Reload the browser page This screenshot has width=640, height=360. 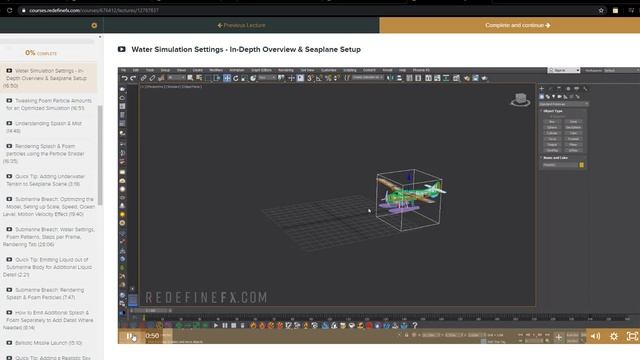pos(9,10)
